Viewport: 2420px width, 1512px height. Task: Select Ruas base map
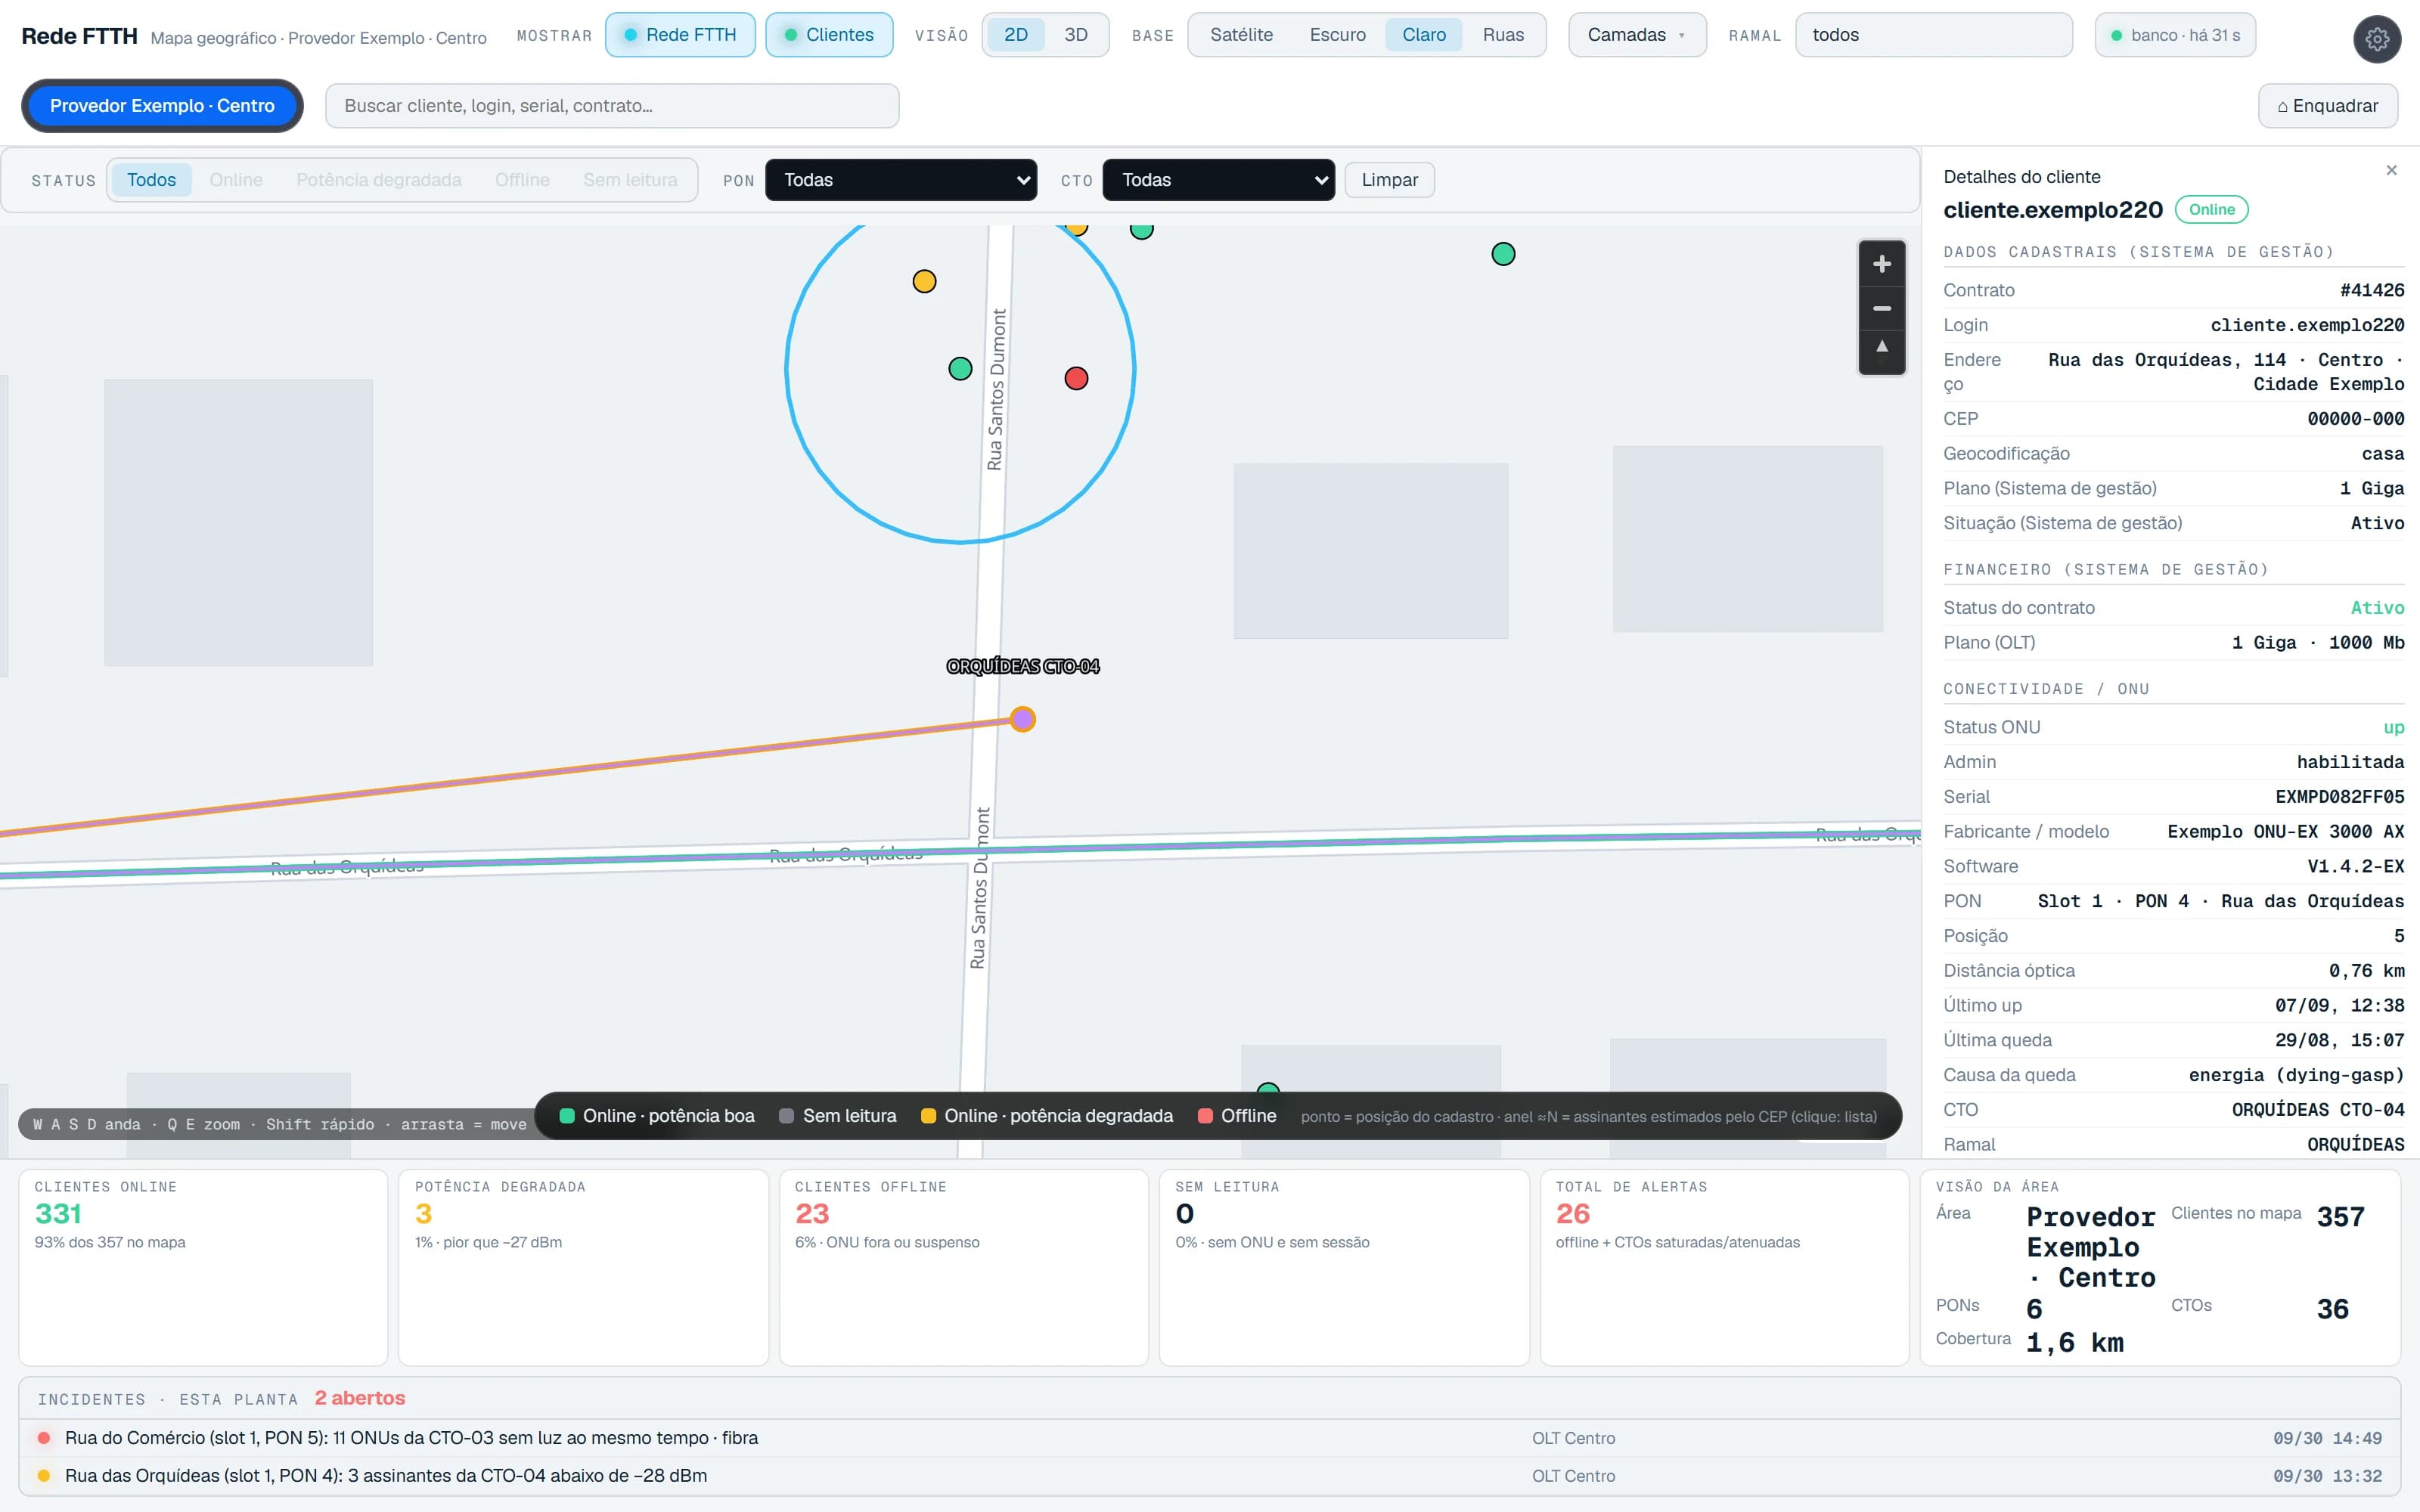(x=1503, y=35)
